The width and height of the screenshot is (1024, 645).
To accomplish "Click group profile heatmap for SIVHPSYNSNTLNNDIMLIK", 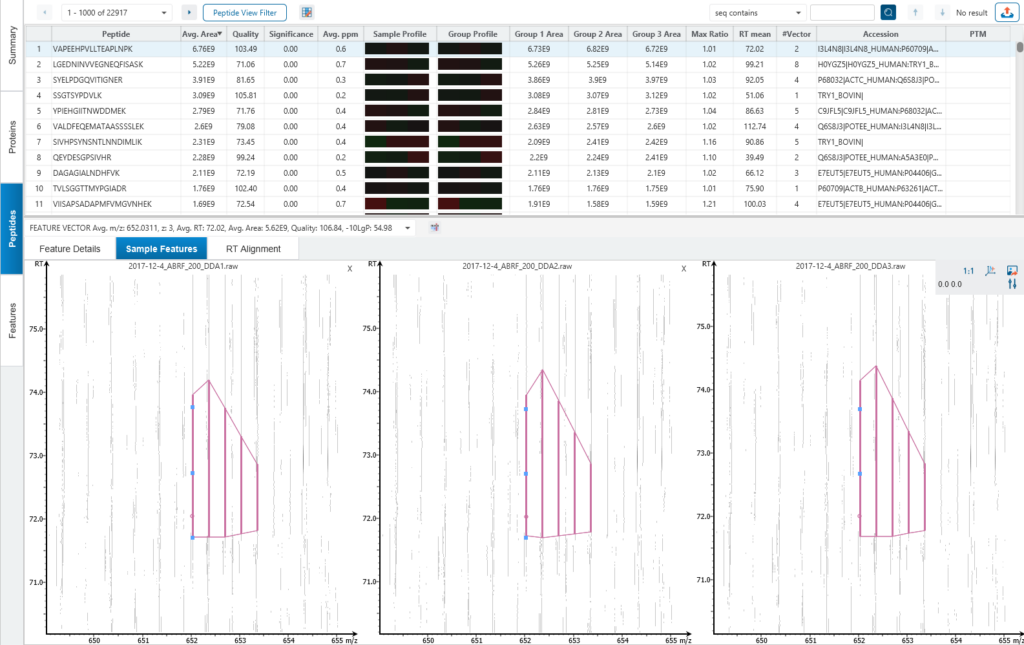I will point(470,142).
